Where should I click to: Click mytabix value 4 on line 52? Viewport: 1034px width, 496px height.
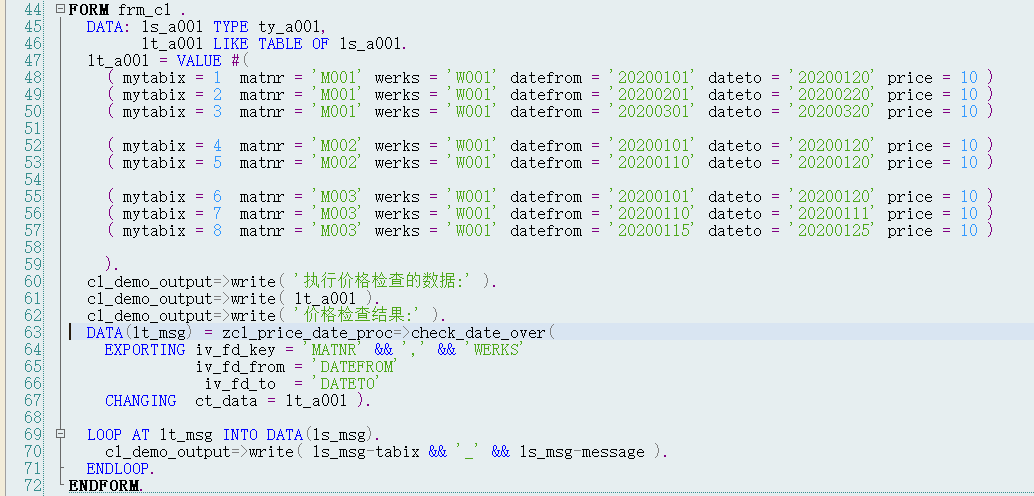[218, 146]
